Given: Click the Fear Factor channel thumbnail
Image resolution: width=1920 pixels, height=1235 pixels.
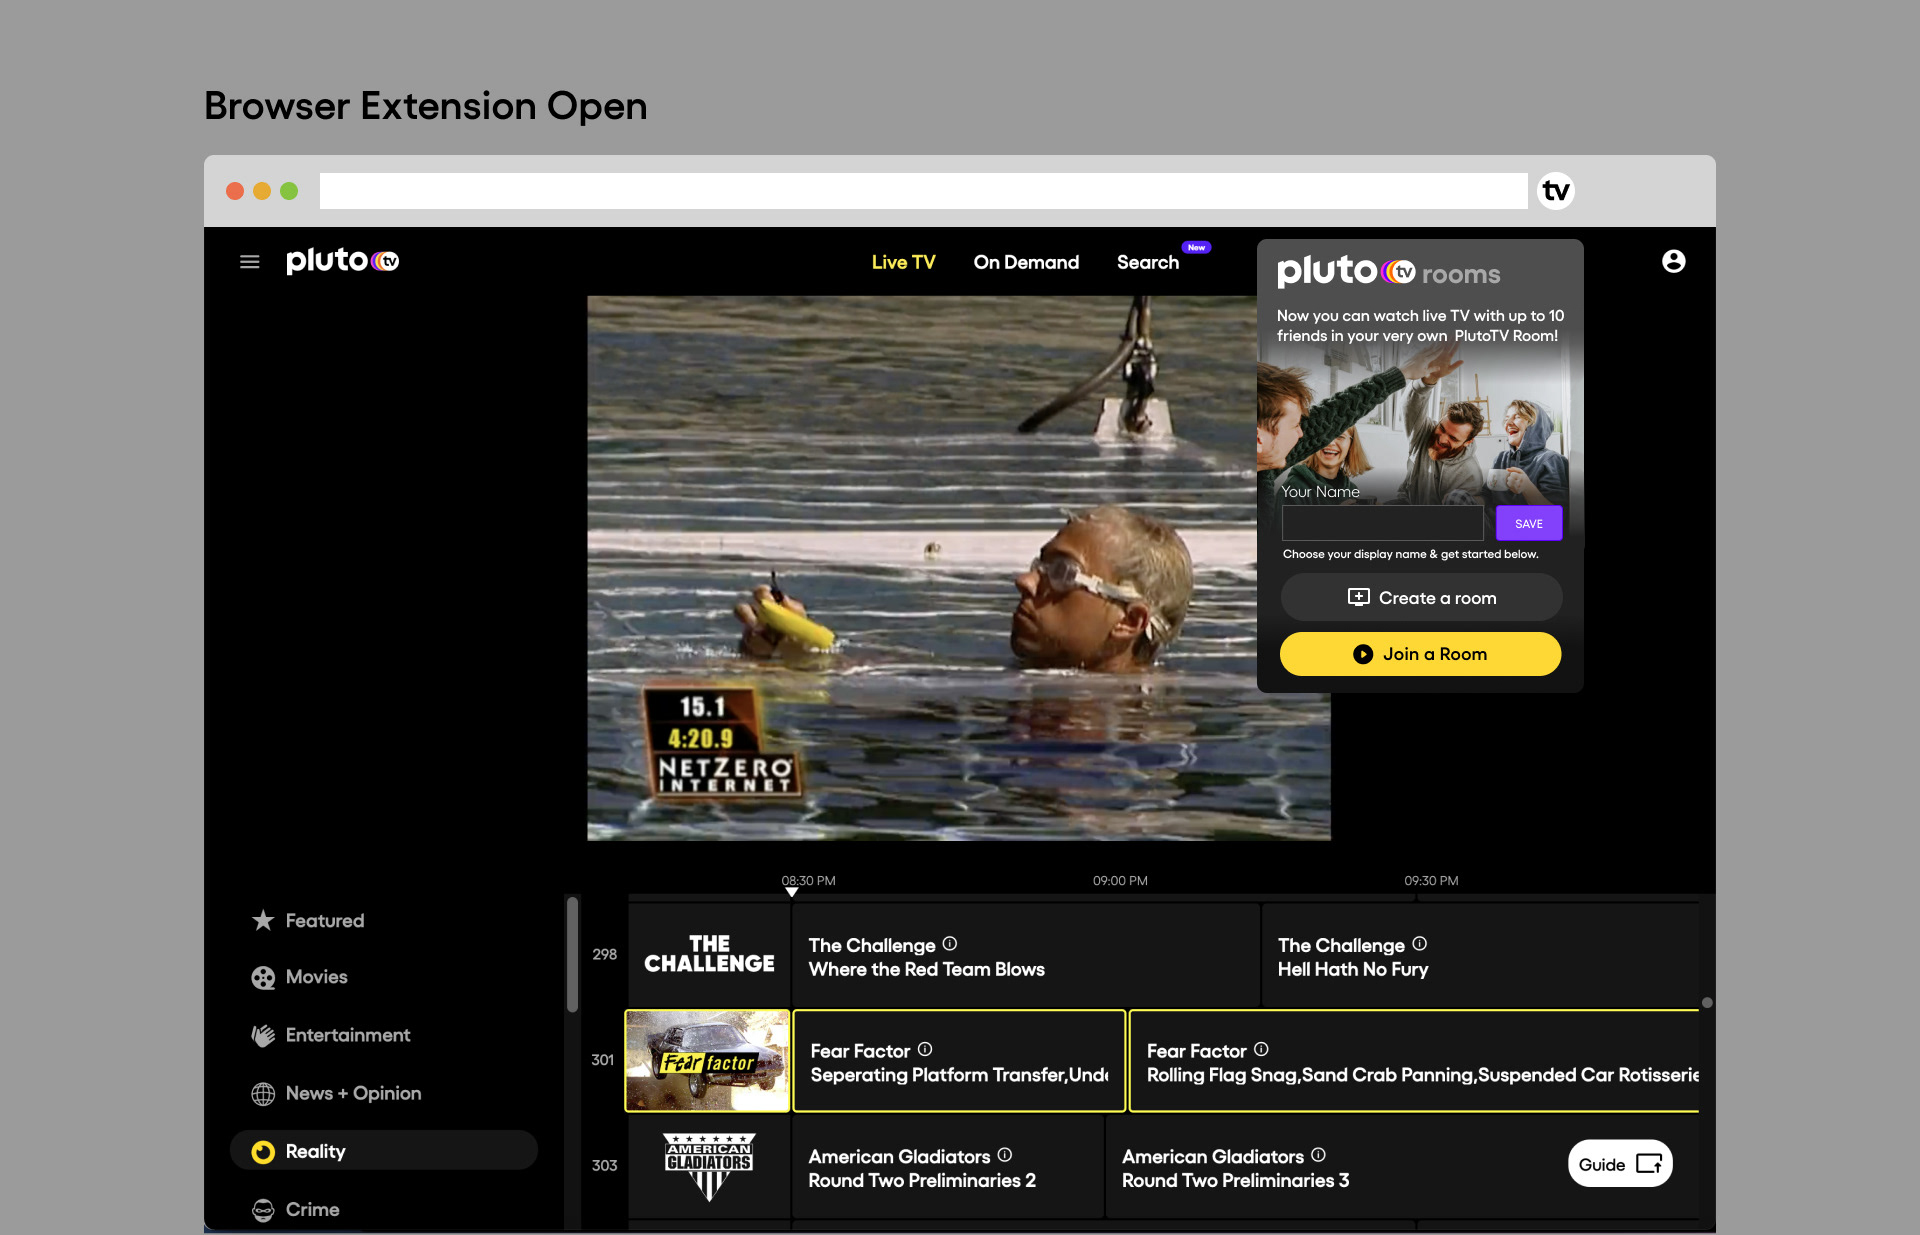Looking at the screenshot, I should point(708,1061).
